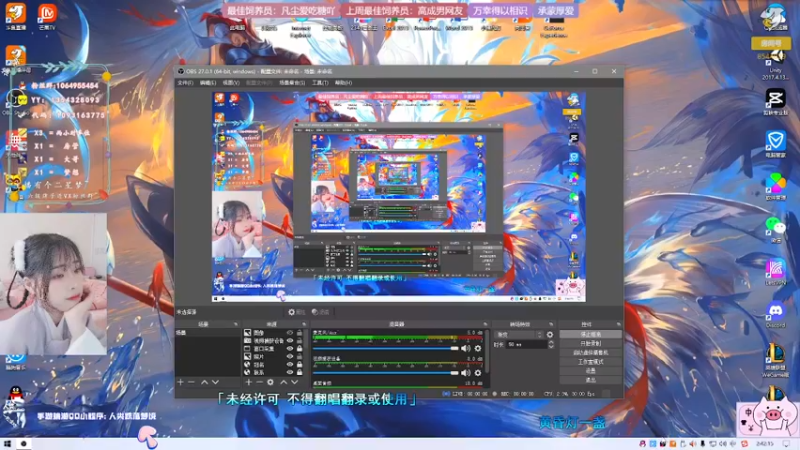Pop out the controls dock panel

[618, 324]
